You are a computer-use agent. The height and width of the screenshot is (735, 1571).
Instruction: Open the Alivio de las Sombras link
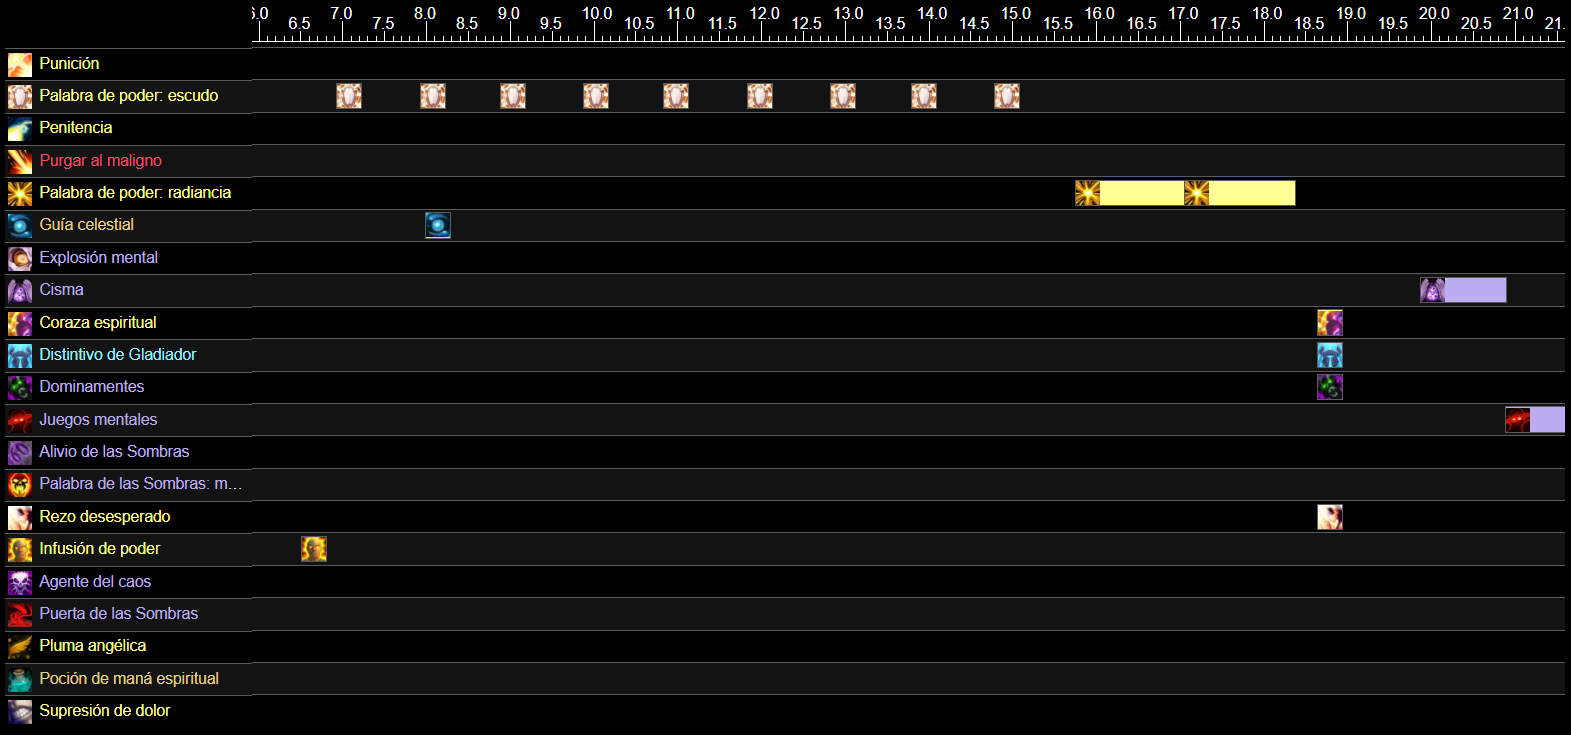(114, 451)
